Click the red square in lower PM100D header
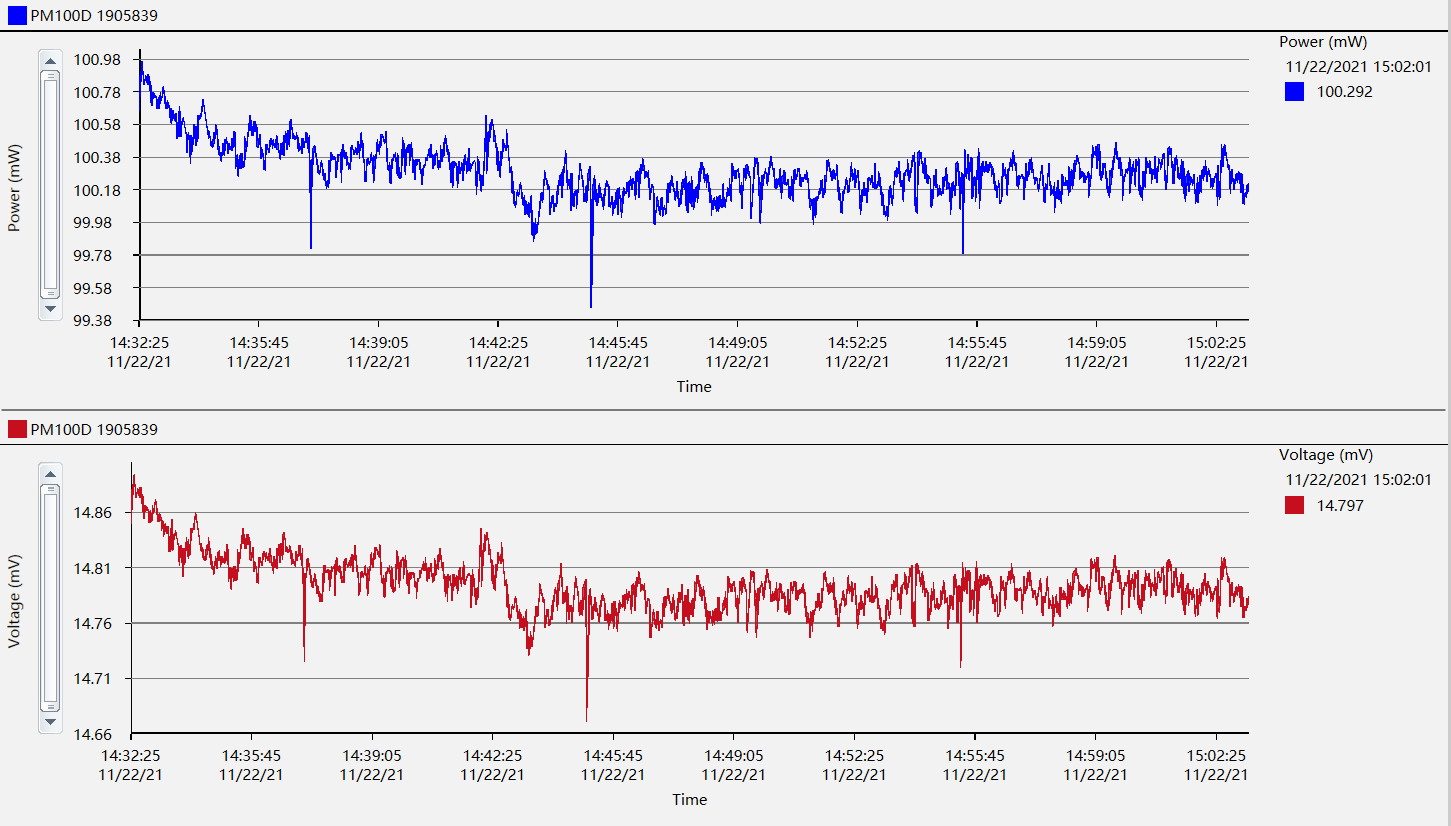The height and width of the screenshot is (826, 1451). tap(16, 429)
